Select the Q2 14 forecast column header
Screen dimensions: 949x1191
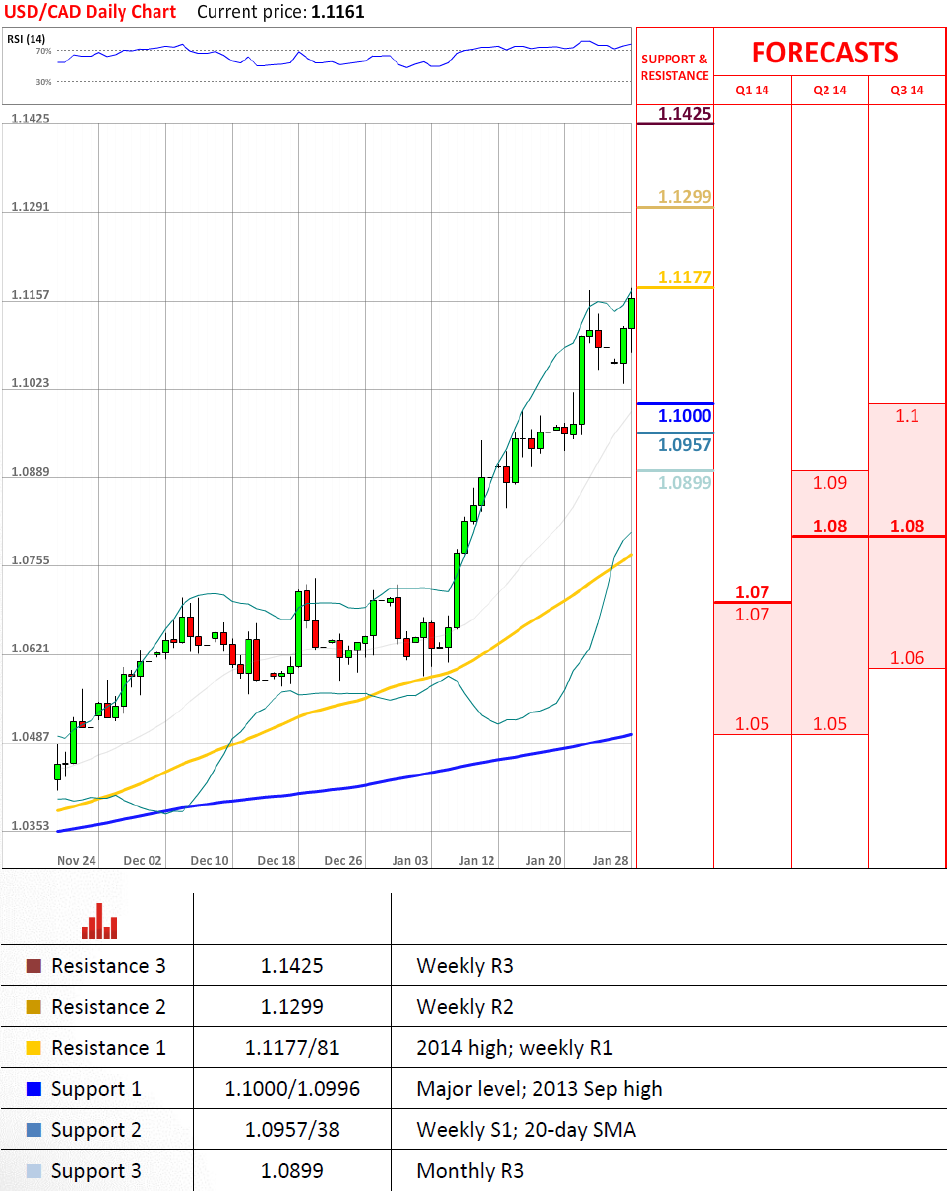tap(829, 90)
